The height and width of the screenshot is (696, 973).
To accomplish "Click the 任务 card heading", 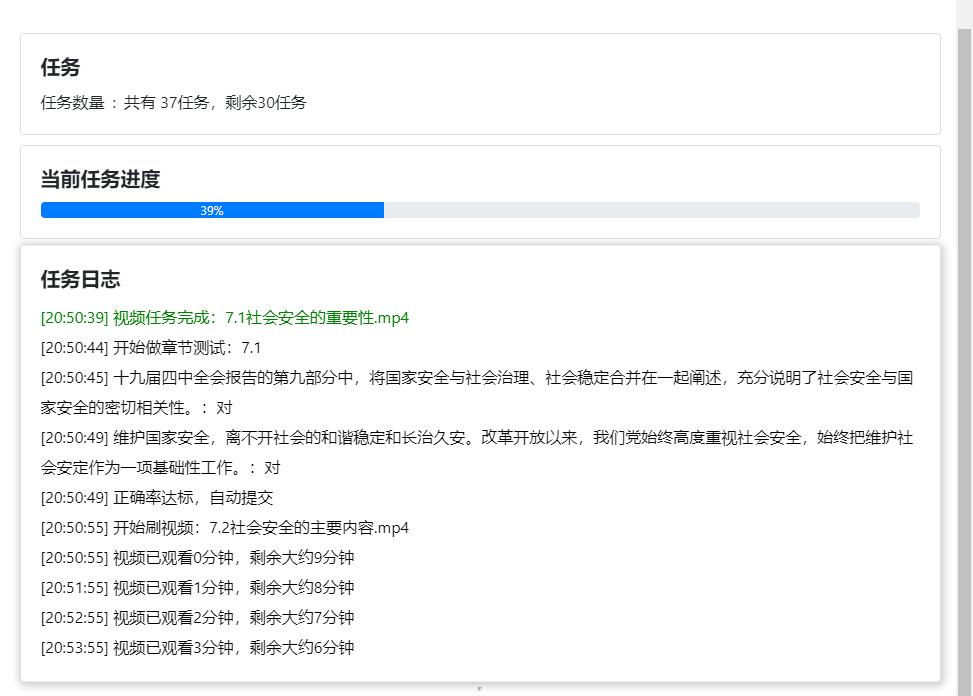I will (60, 67).
